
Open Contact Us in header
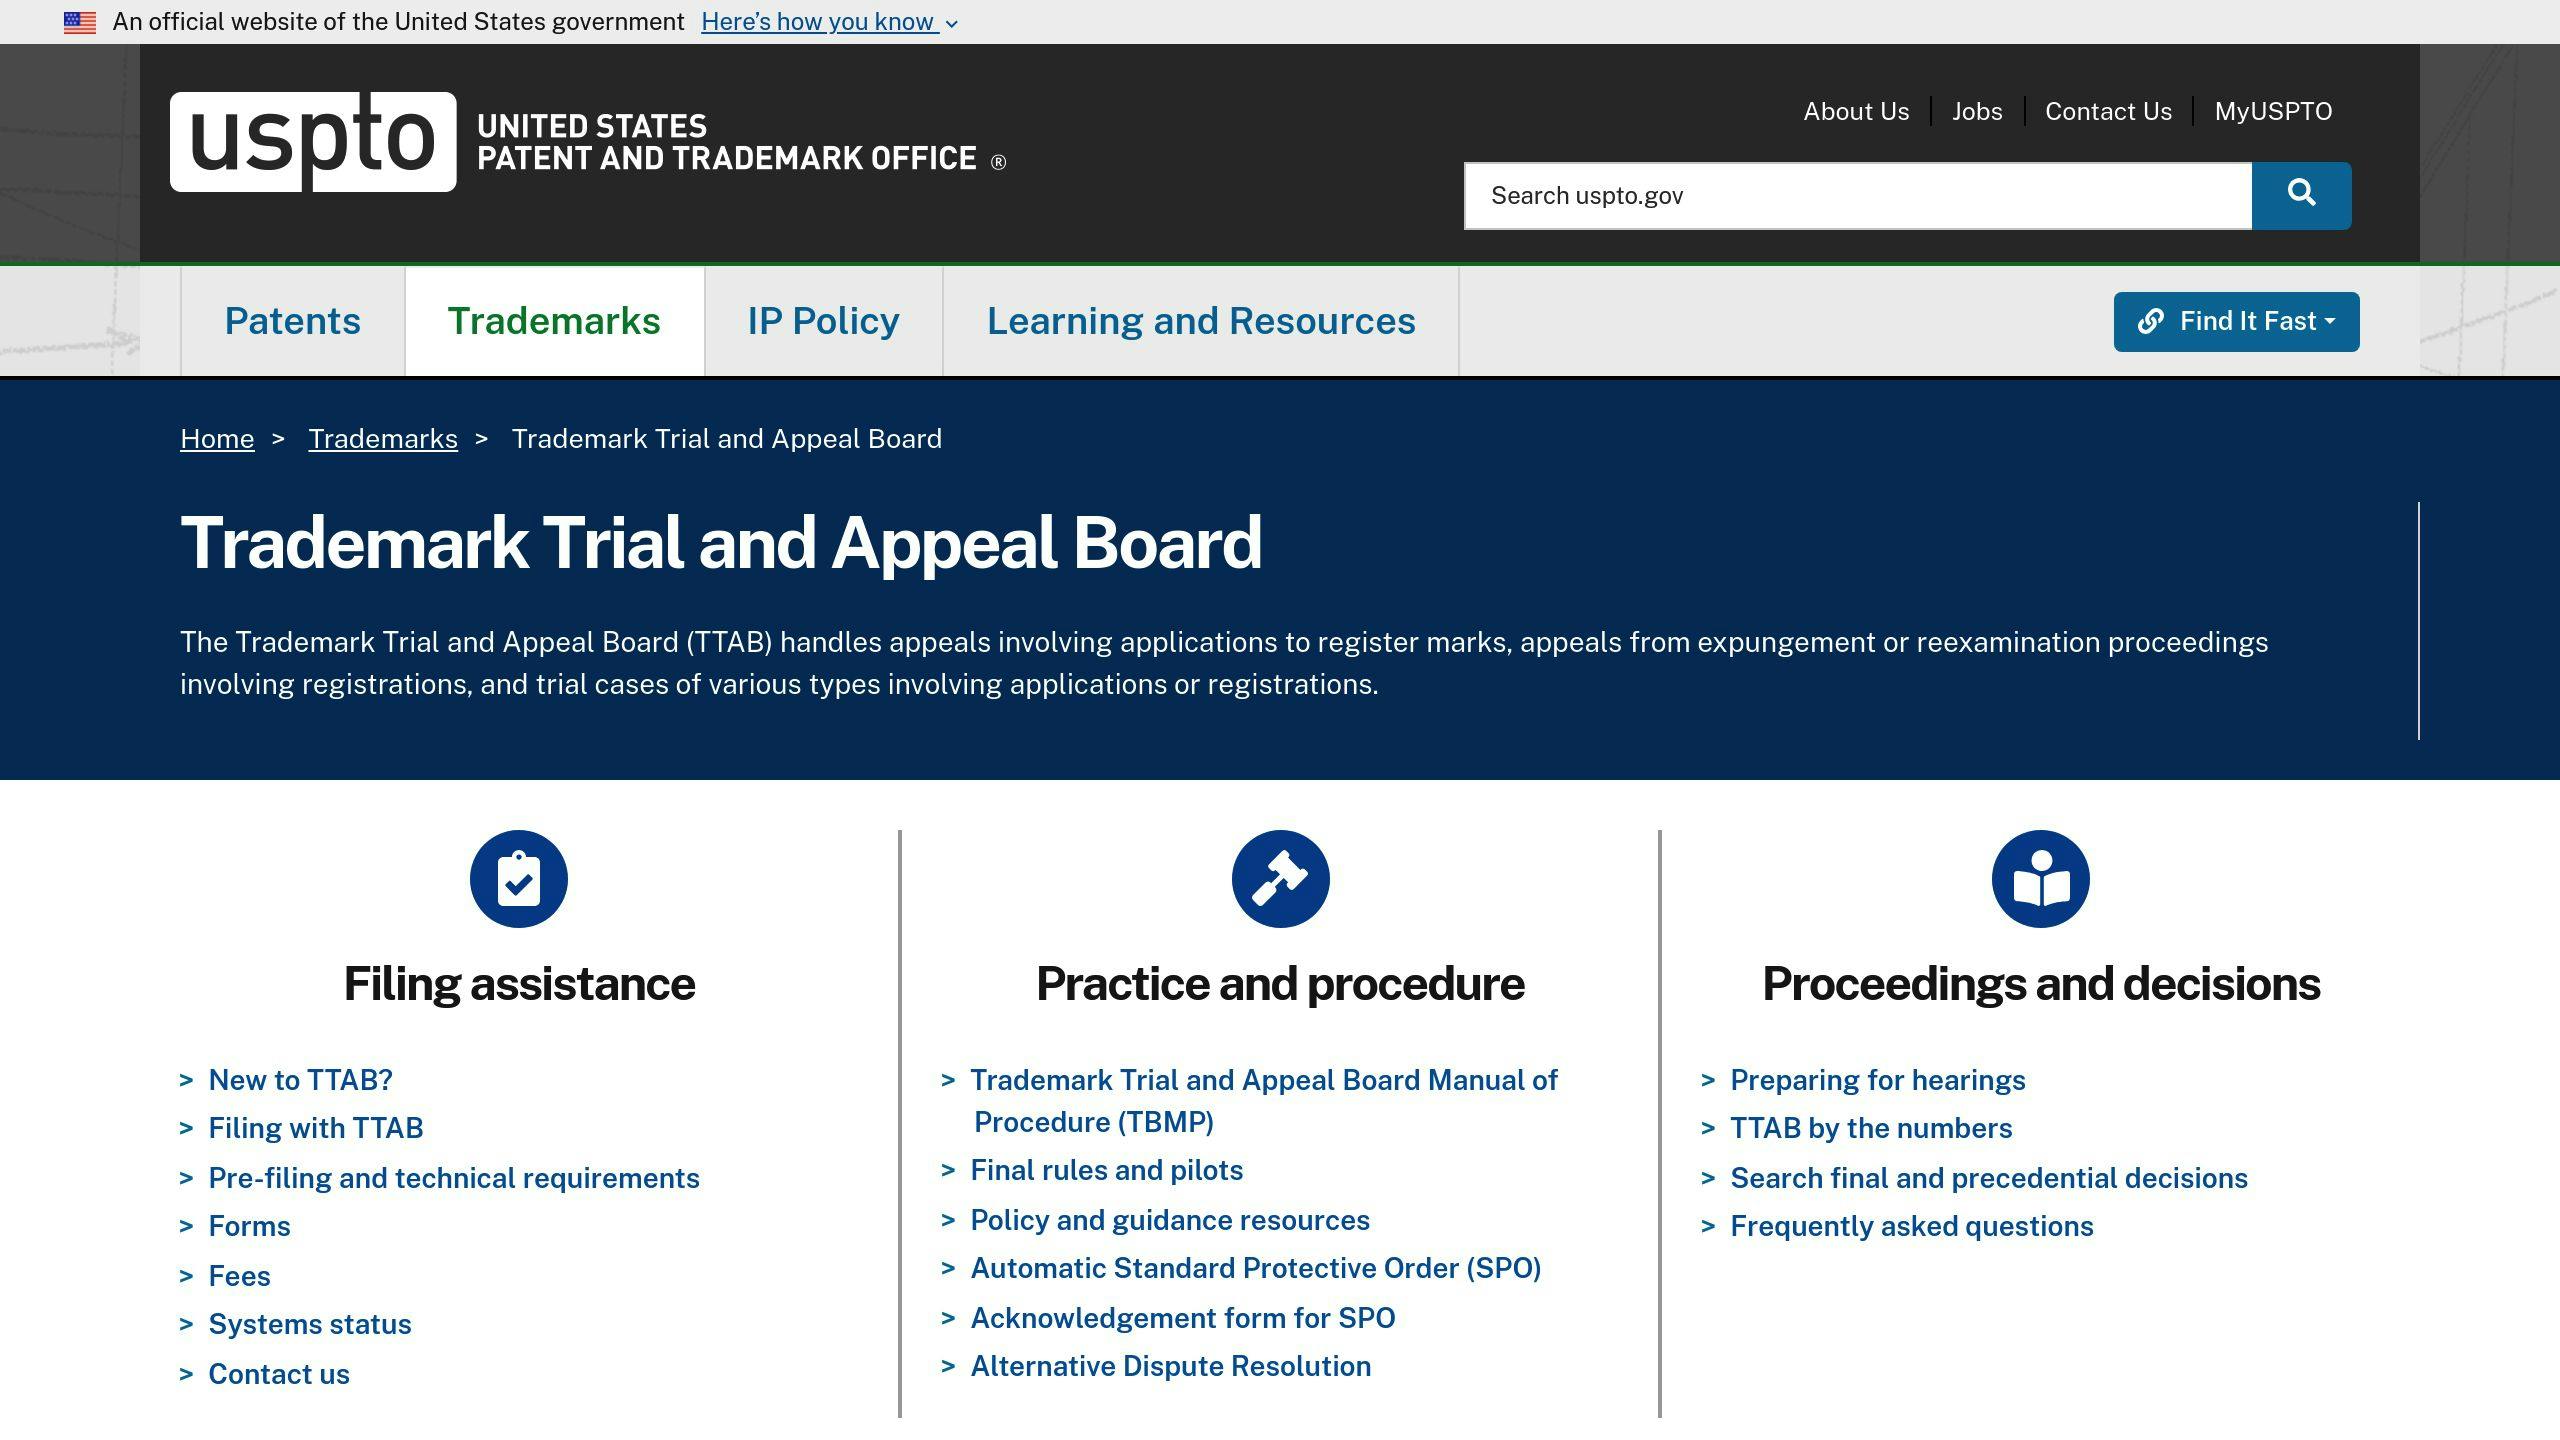click(x=2108, y=111)
